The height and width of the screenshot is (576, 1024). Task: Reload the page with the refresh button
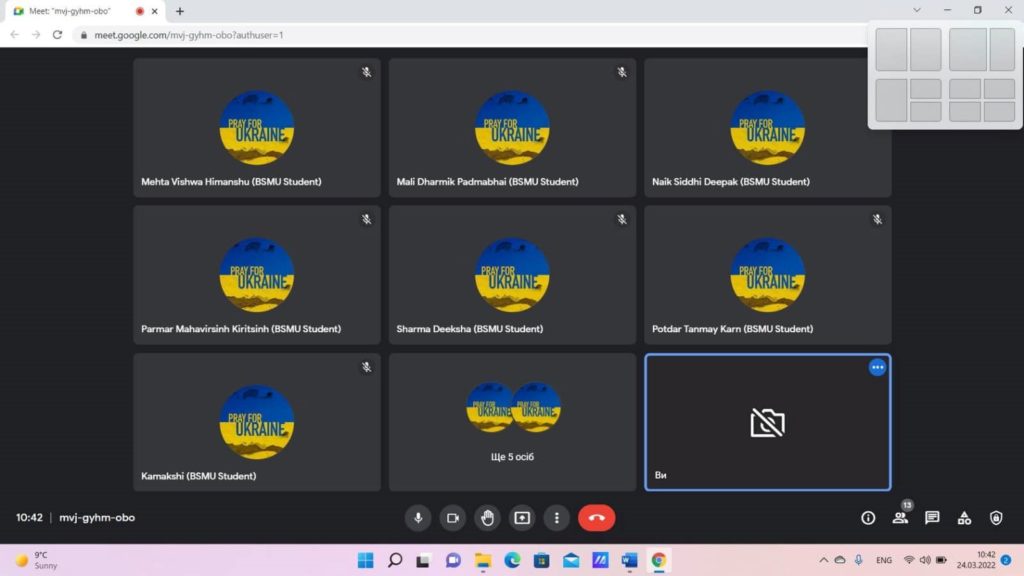point(57,34)
